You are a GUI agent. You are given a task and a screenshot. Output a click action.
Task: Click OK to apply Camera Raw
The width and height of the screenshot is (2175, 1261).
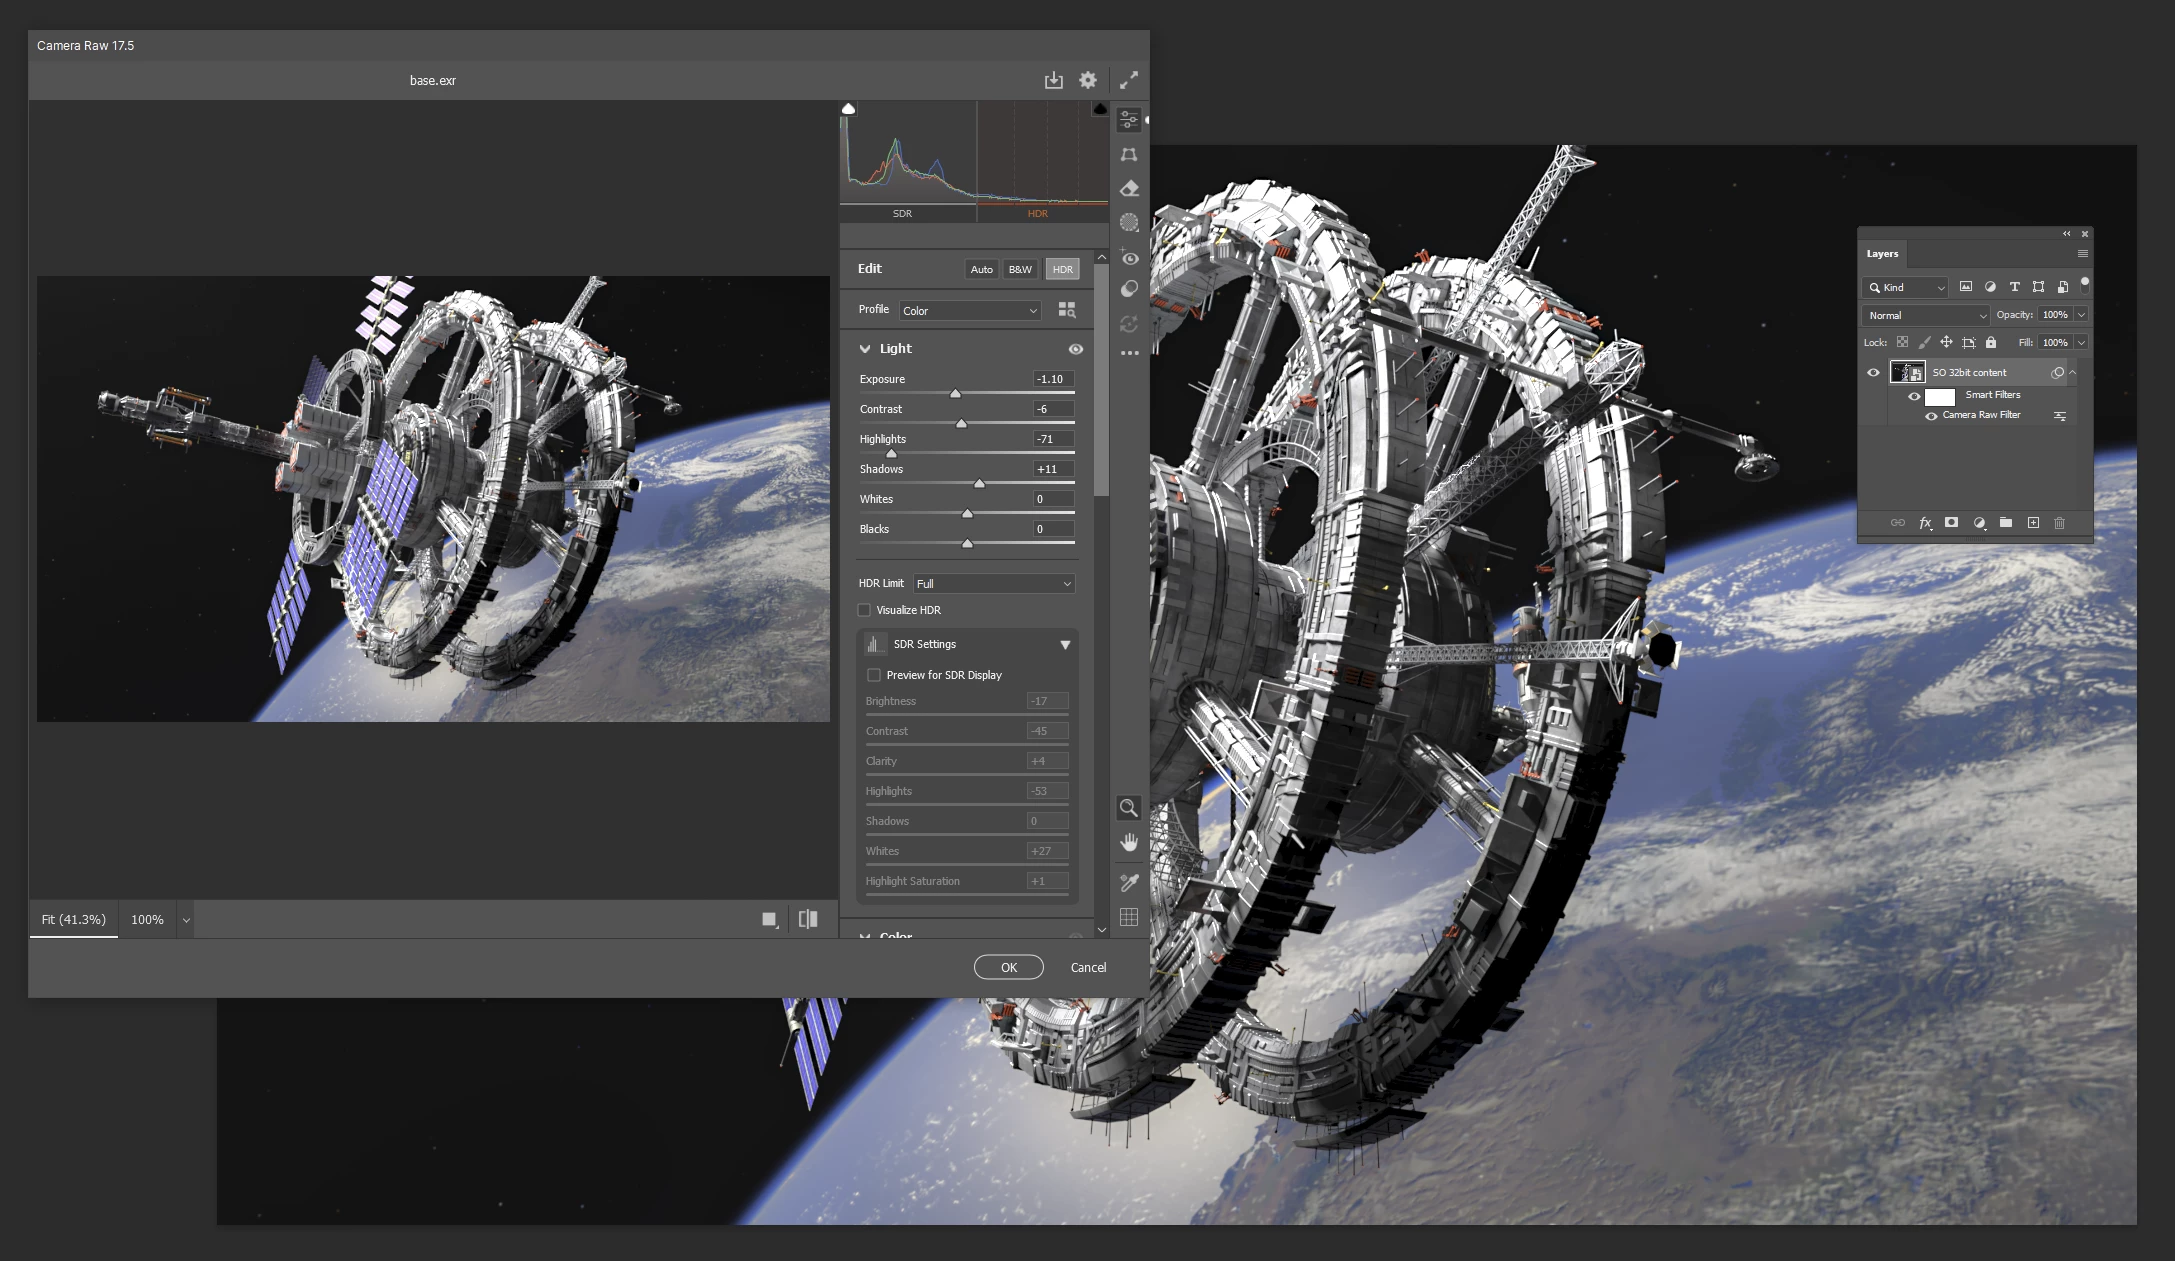[x=1008, y=967]
